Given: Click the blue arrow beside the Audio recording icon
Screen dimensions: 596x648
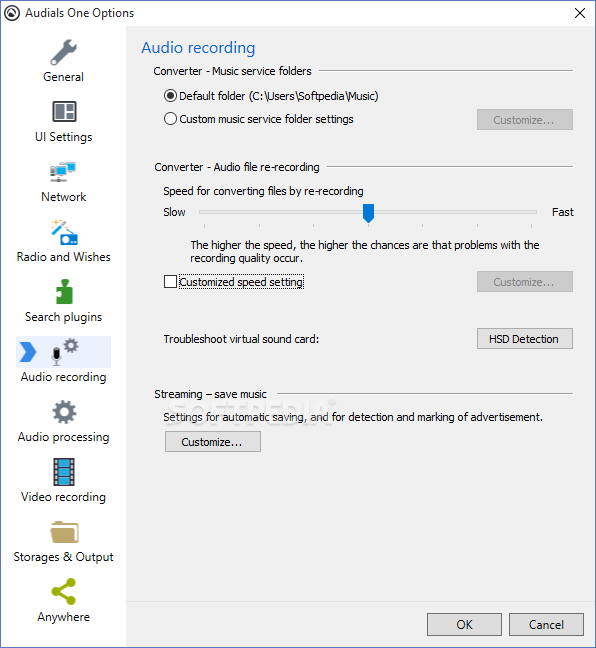Looking at the screenshot, I should point(28,352).
